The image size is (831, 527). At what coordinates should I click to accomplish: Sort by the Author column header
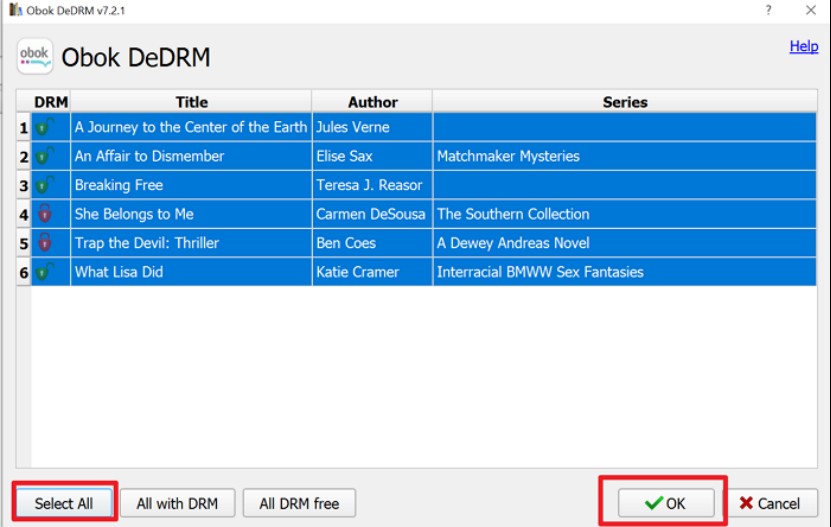pyautogui.click(x=373, y=102)
